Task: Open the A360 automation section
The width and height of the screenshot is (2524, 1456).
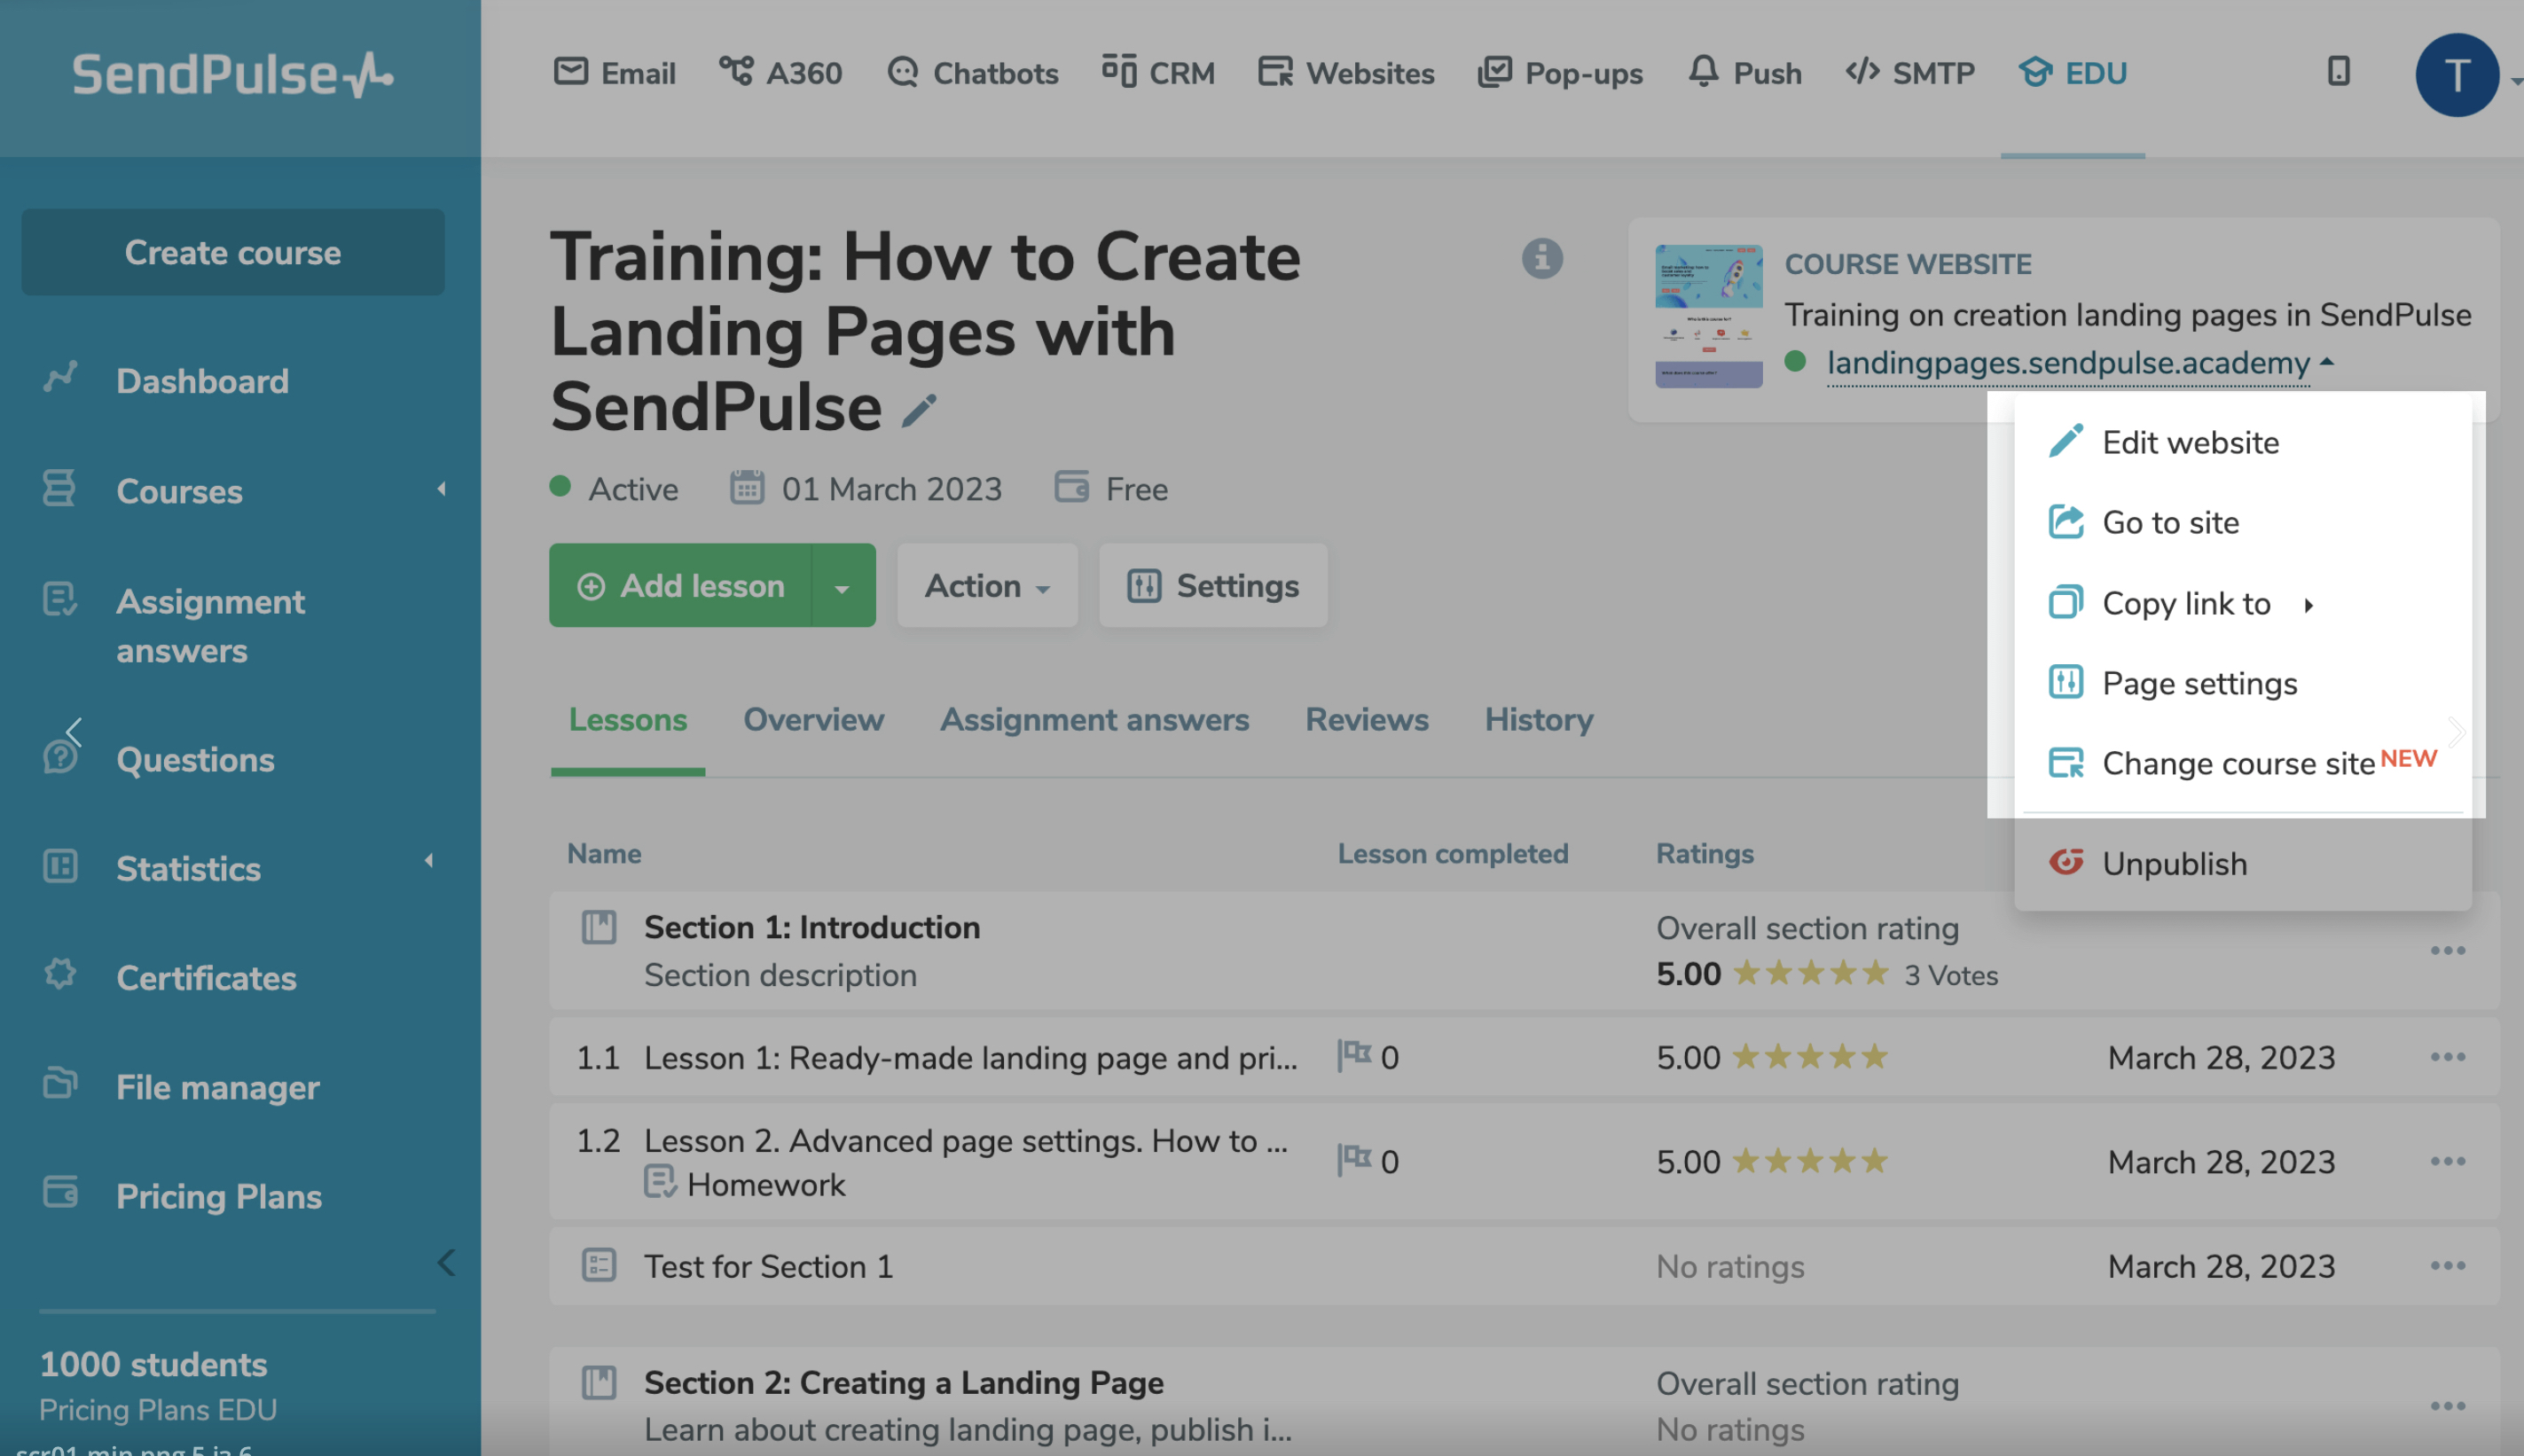Action: click(x=780, y=73)
